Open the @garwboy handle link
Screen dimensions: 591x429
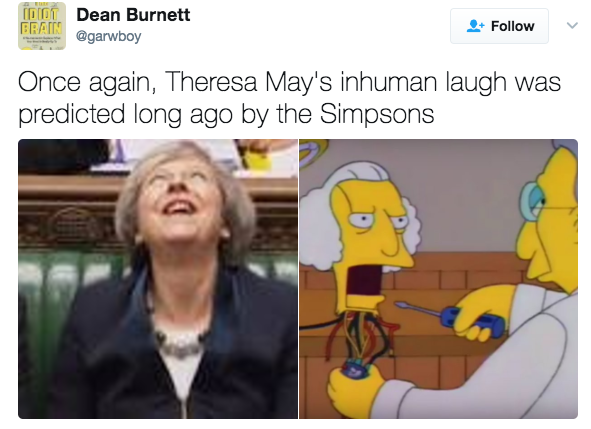[x=109, y=37]
